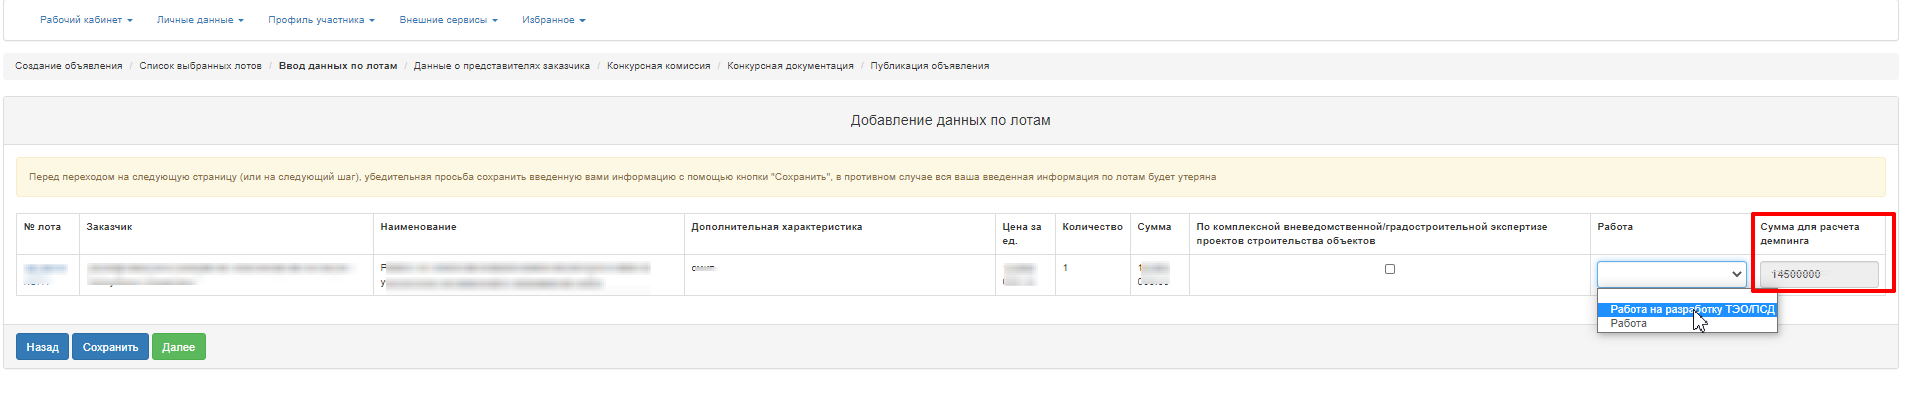Collapse the Работа select box
This screenshot has height=400, width=1909.
(1671, 274)
